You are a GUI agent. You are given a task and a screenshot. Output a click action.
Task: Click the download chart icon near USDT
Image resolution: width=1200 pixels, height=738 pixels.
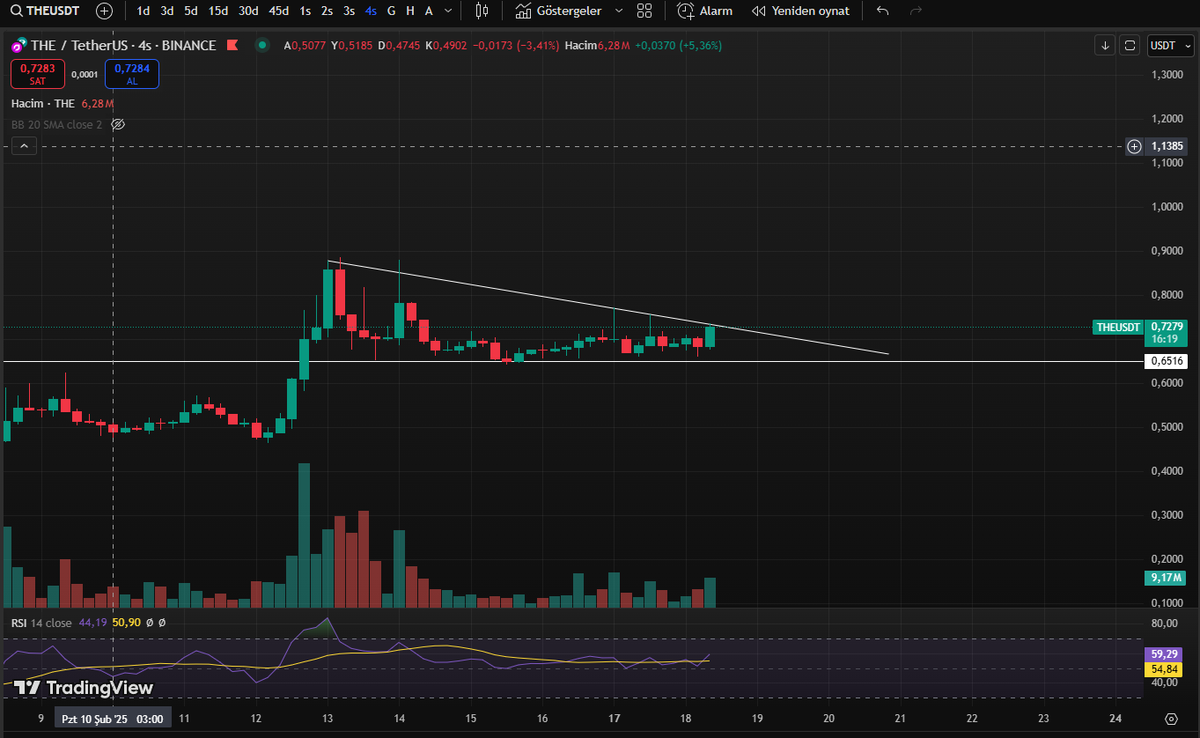point(1104,45)
